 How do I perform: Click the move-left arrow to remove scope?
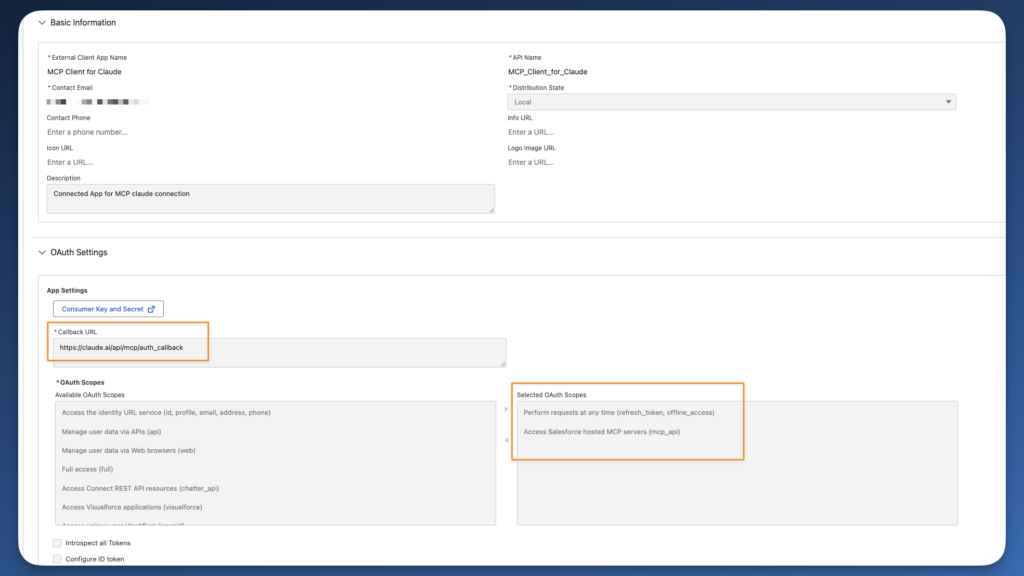pyautogui.click(x=506, y=441)
